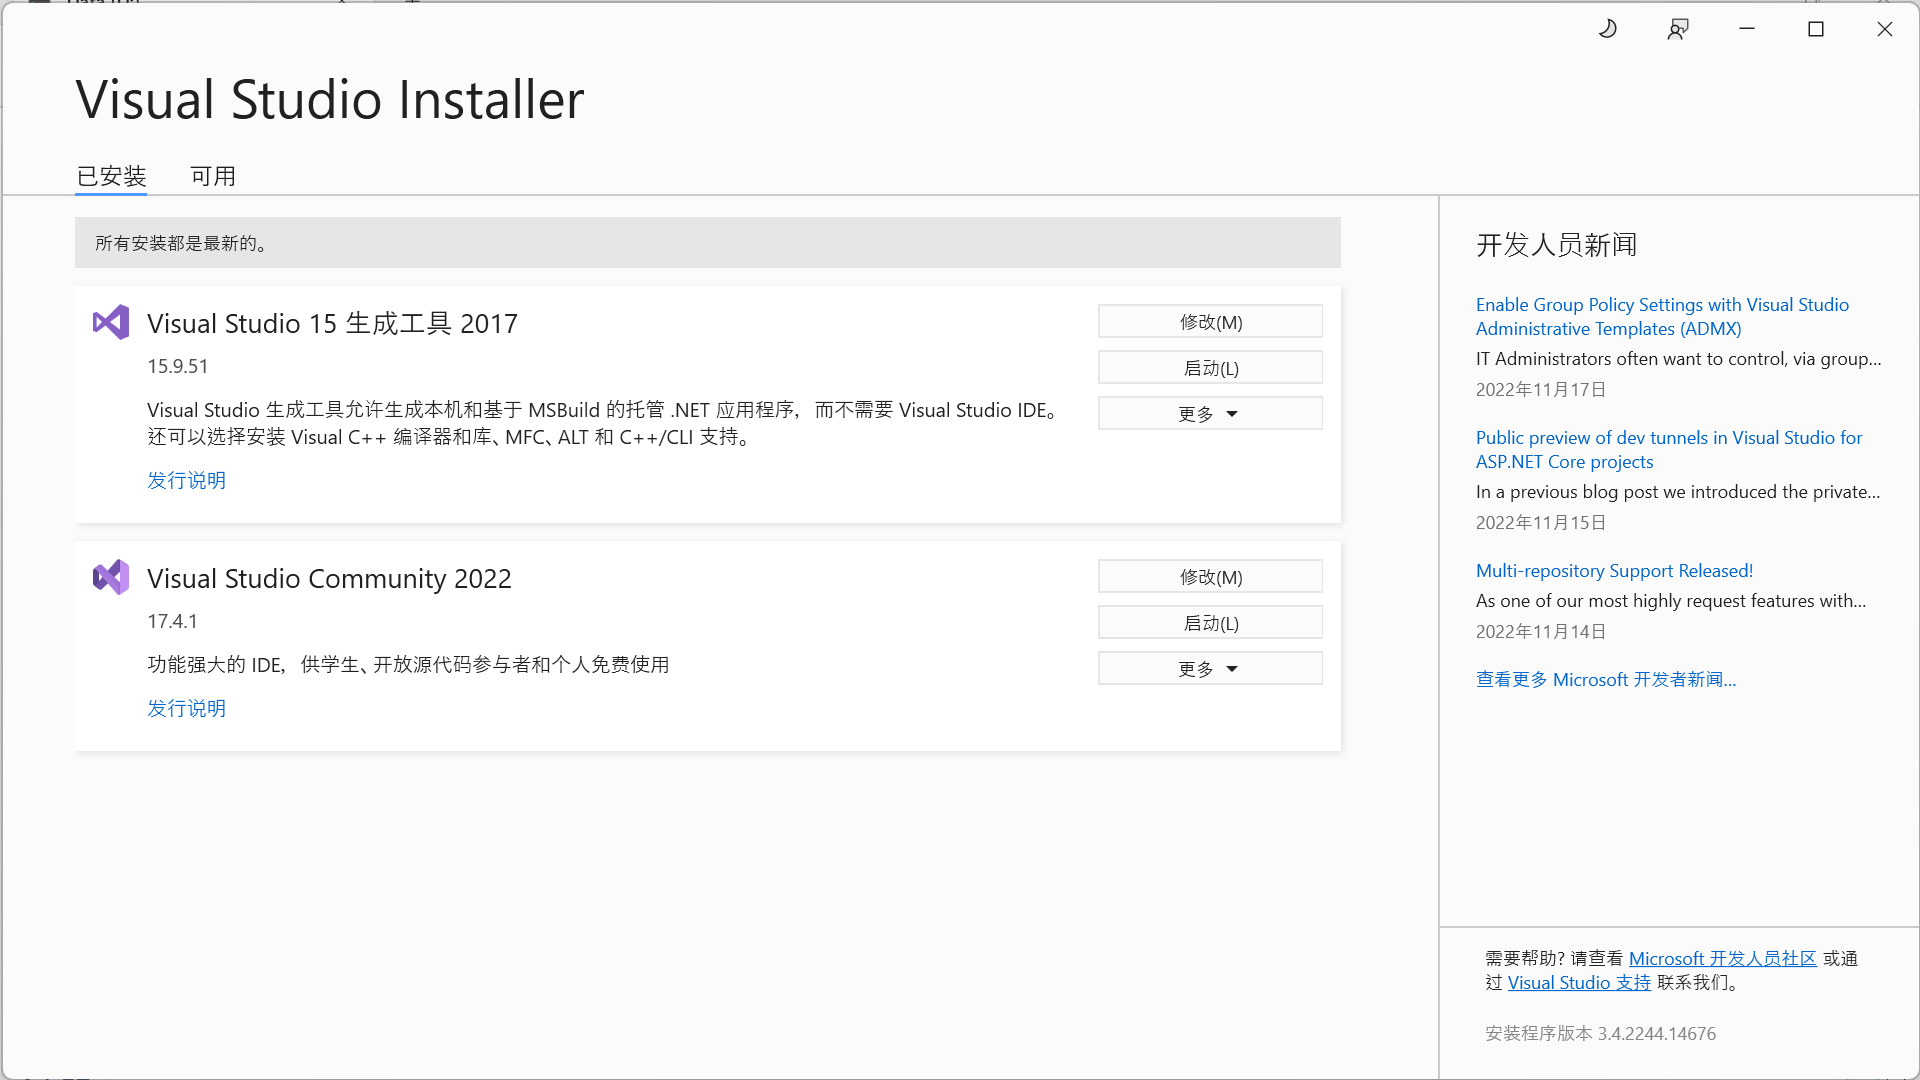Click 查看更多 Microsoft 开发者新闻 link

pyautogui.click(x=1606, y=680)
